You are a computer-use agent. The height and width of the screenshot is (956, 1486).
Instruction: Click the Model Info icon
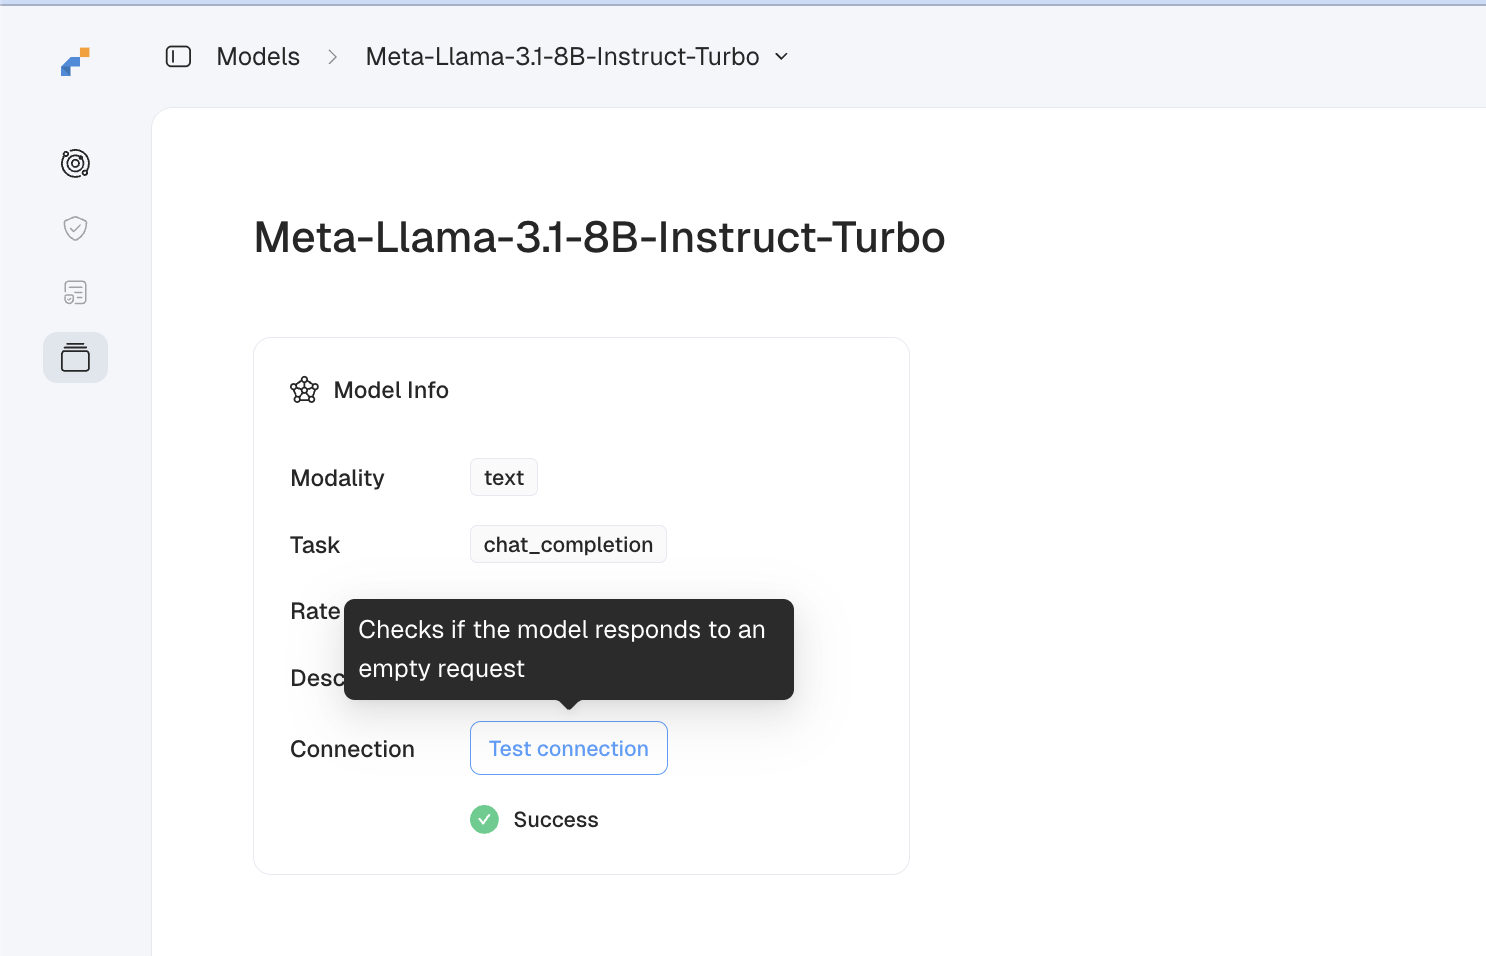click(304, 390)
